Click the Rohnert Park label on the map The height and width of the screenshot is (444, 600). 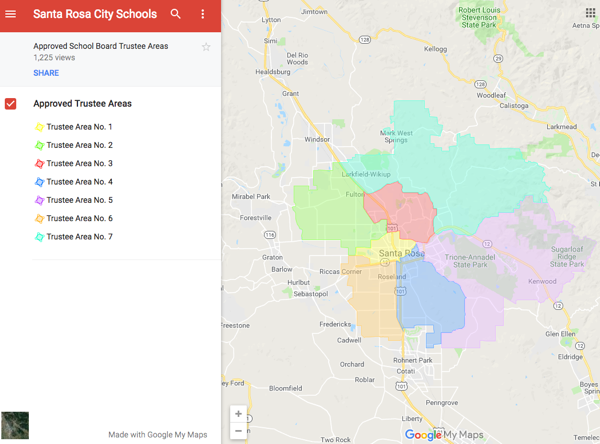412,360
